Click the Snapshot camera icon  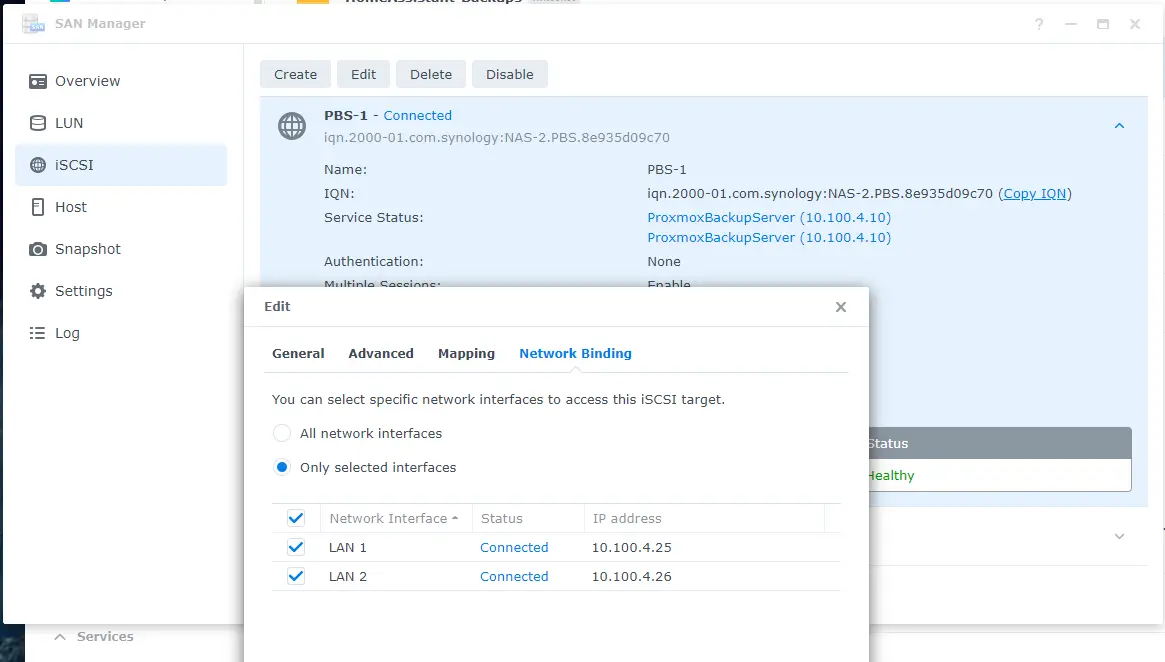[38, 249]
